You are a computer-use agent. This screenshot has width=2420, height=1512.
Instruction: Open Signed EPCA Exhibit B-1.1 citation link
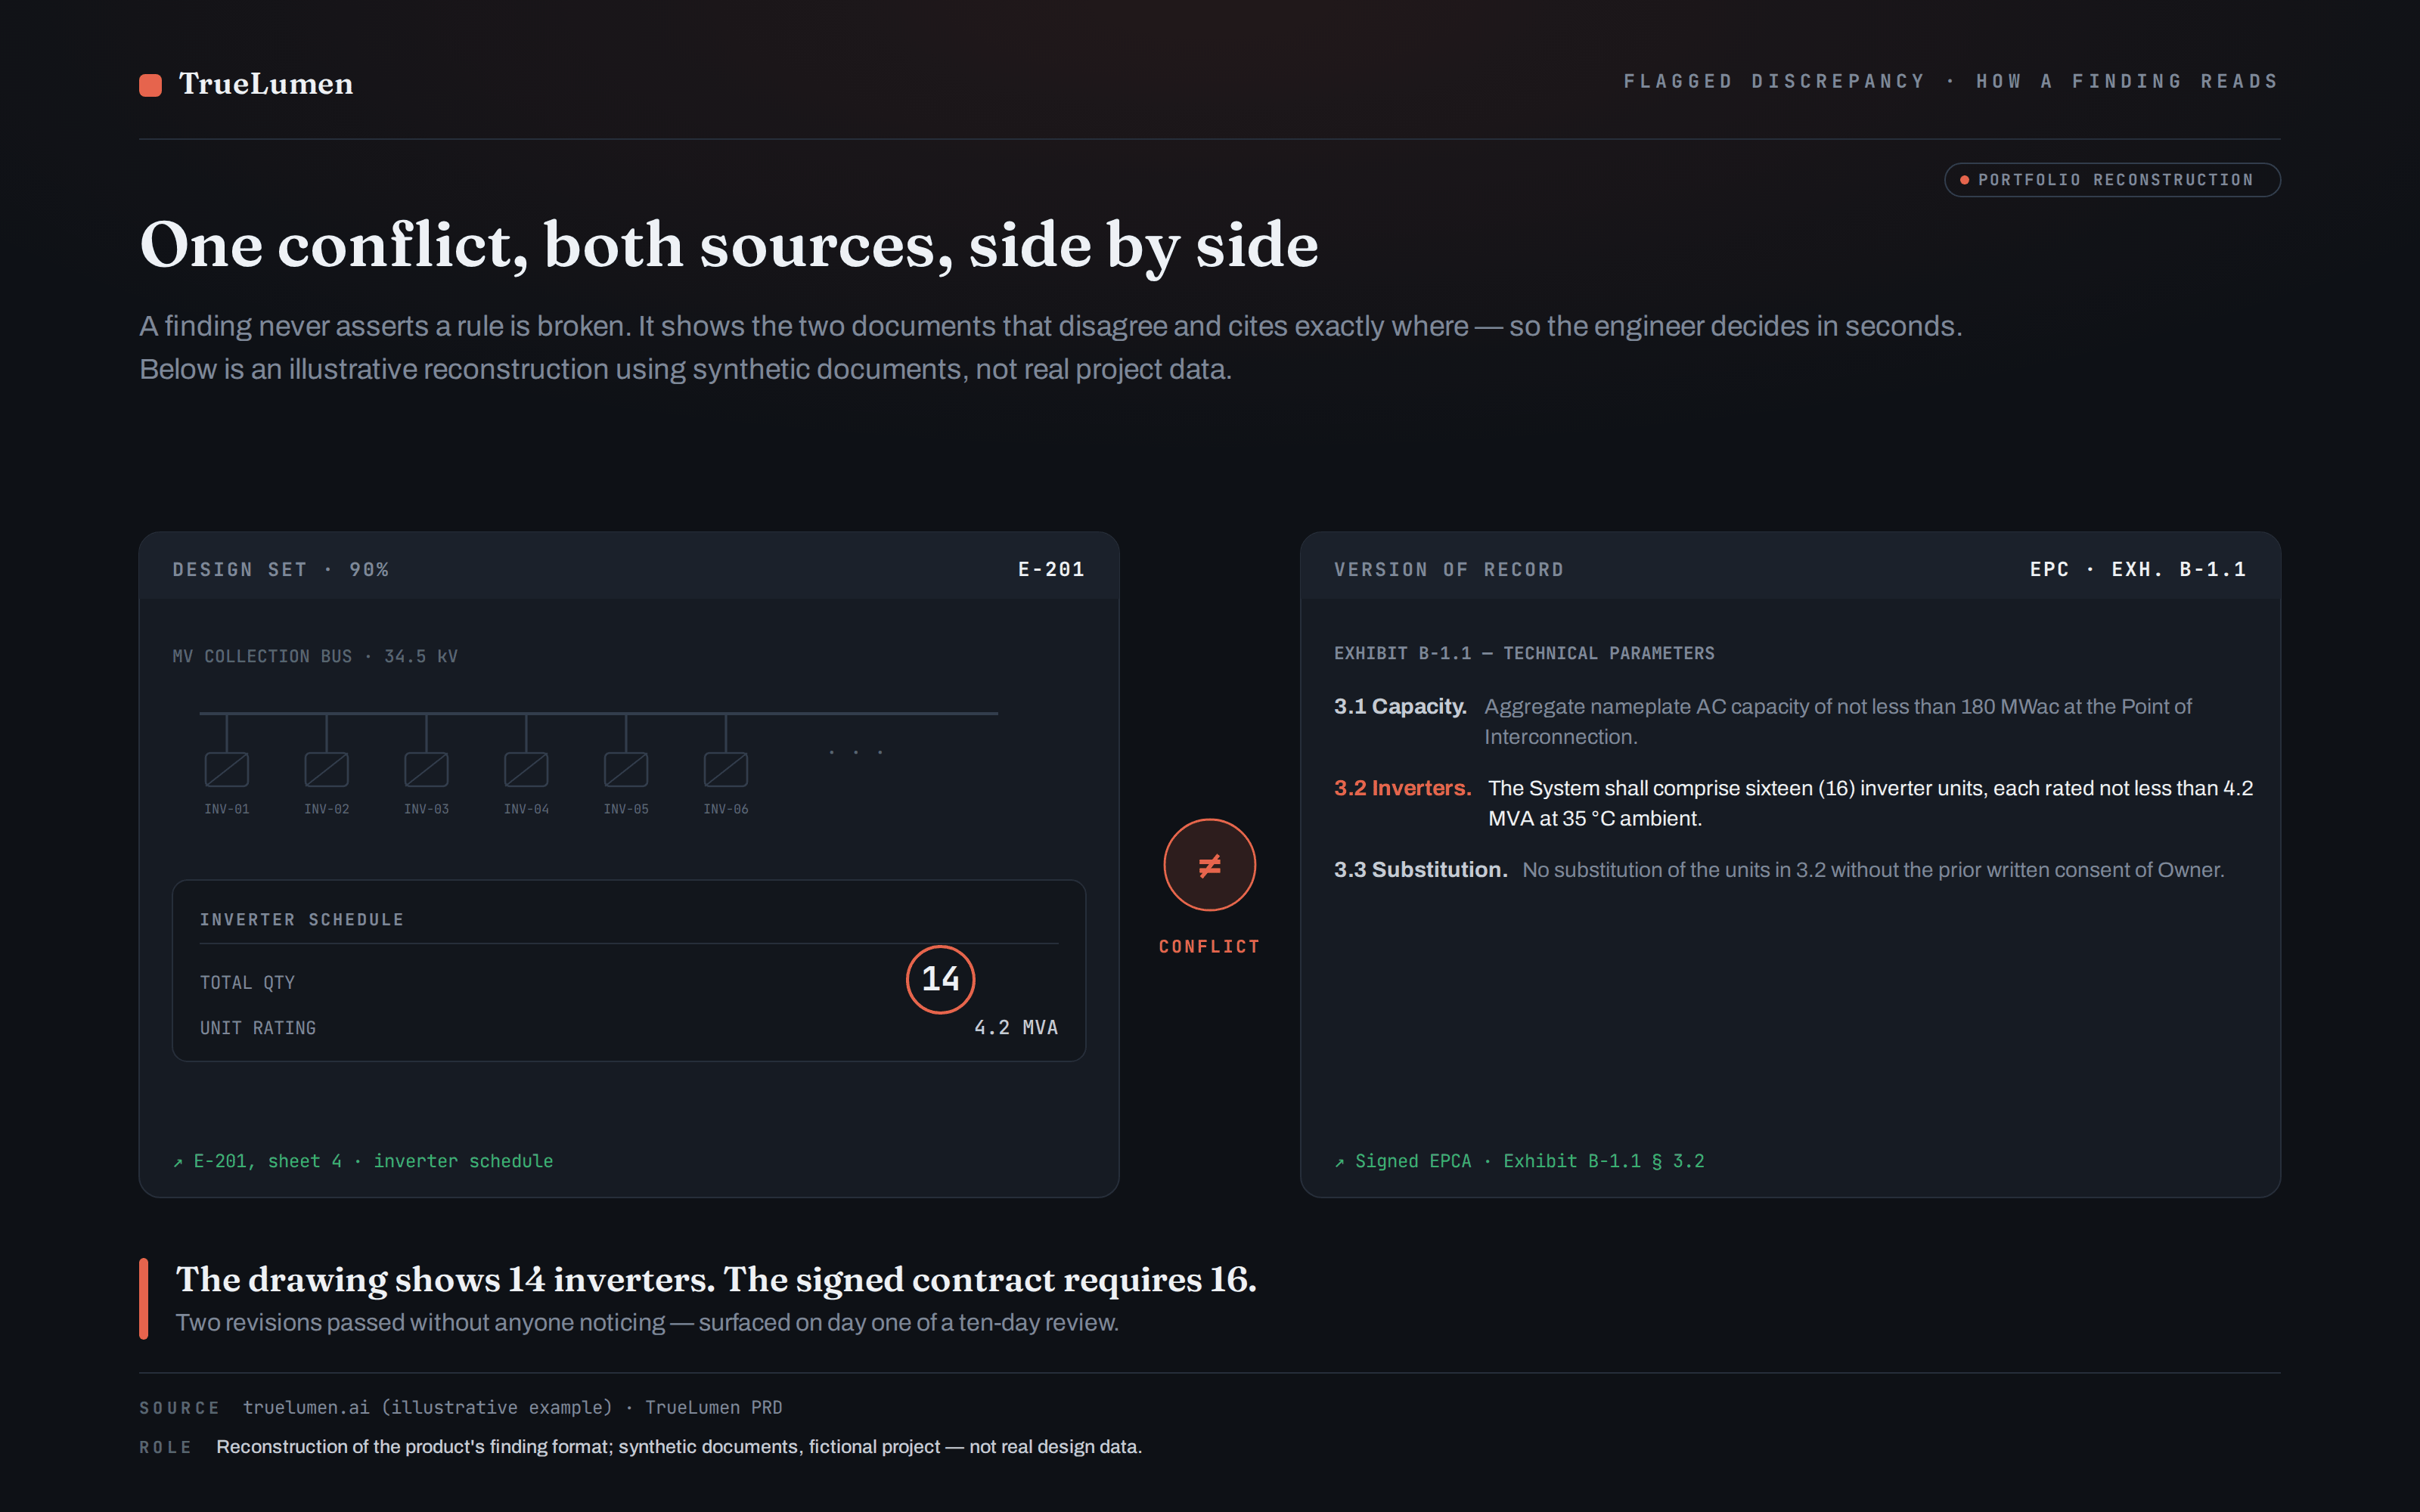click(1519, 1161)
